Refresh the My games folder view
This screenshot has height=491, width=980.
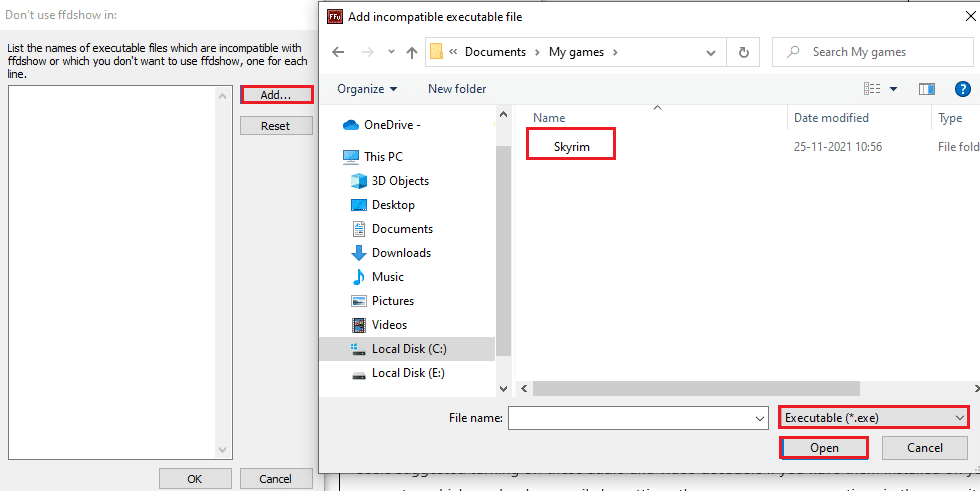(x=743, y=52)
